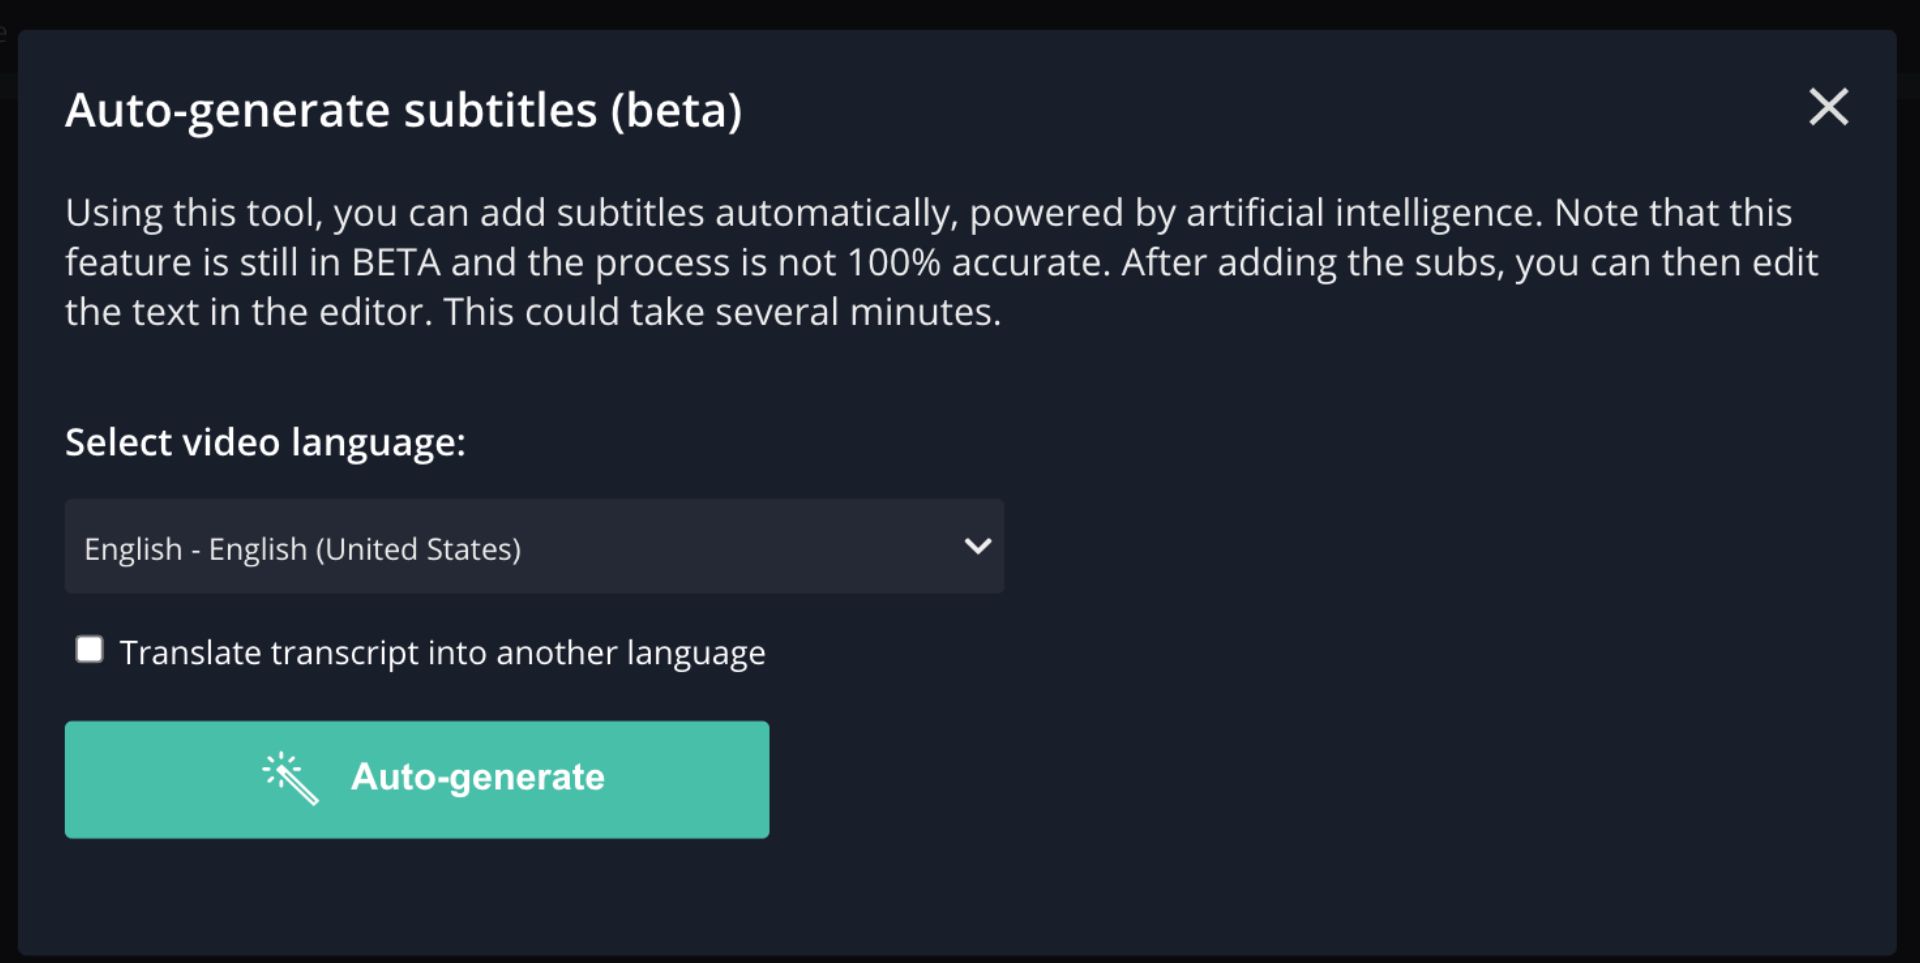Click the sparkle wand icon in the green button
The image size is (1920, 963).
[290, 778]
